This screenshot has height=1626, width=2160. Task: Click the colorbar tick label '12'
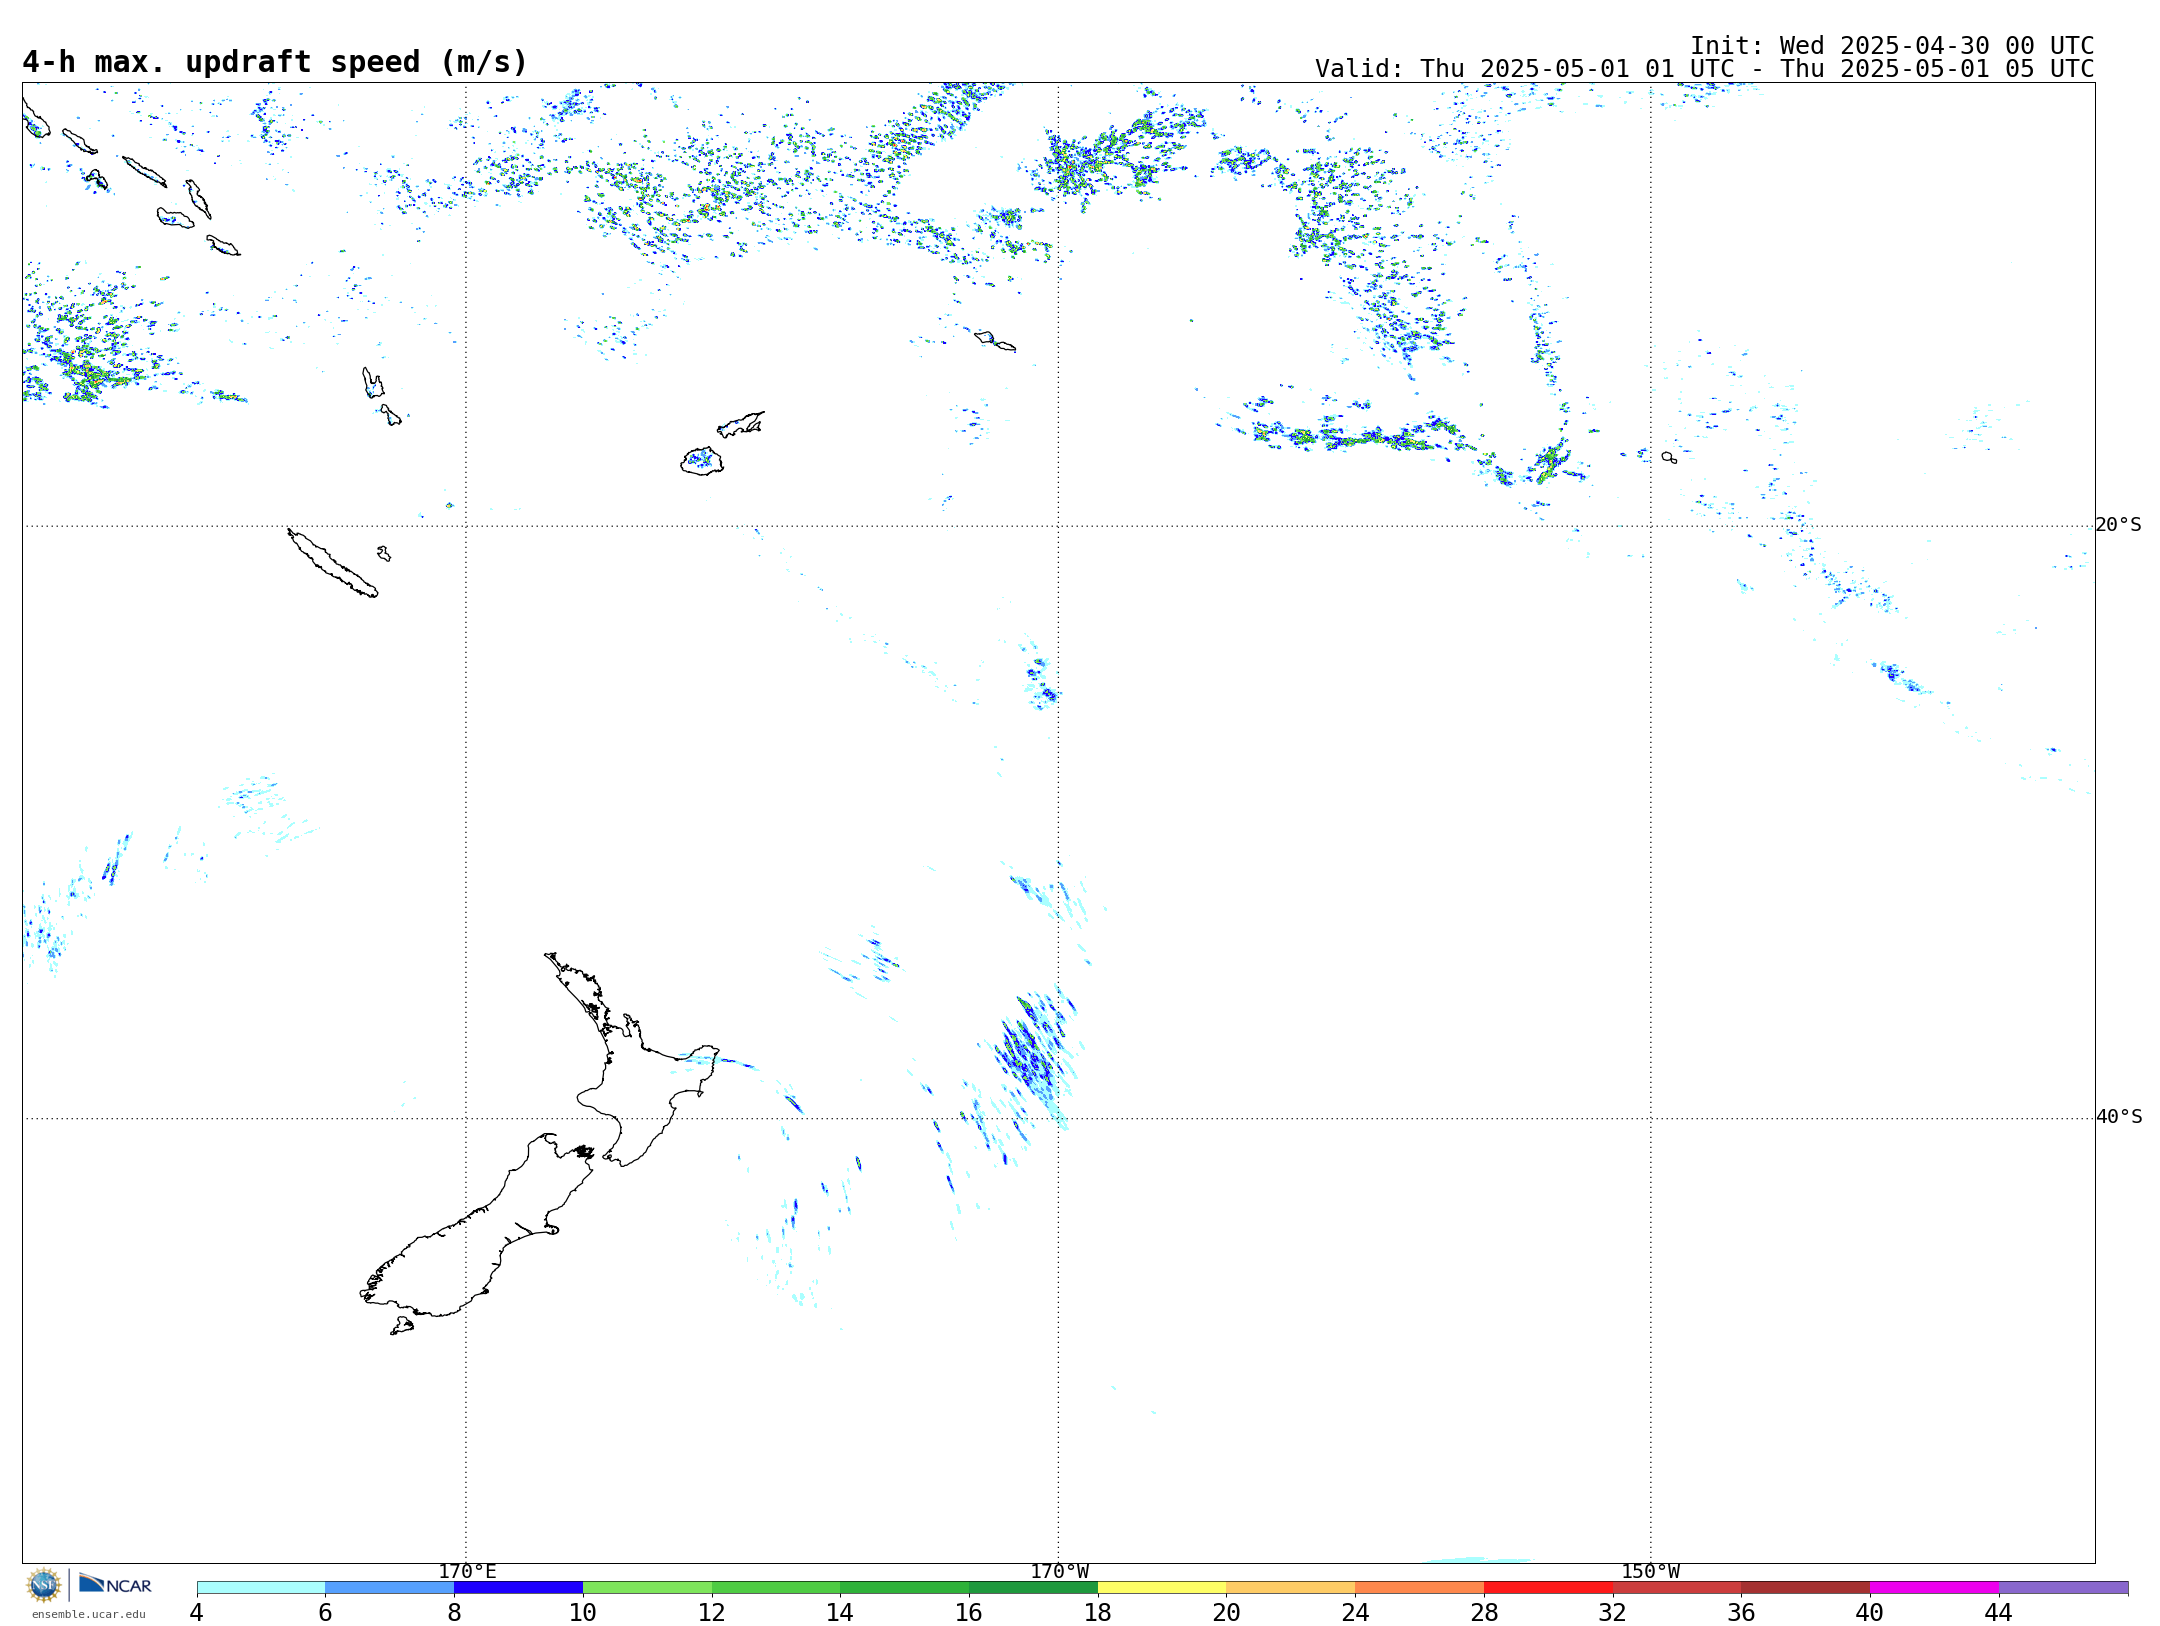712,1612
